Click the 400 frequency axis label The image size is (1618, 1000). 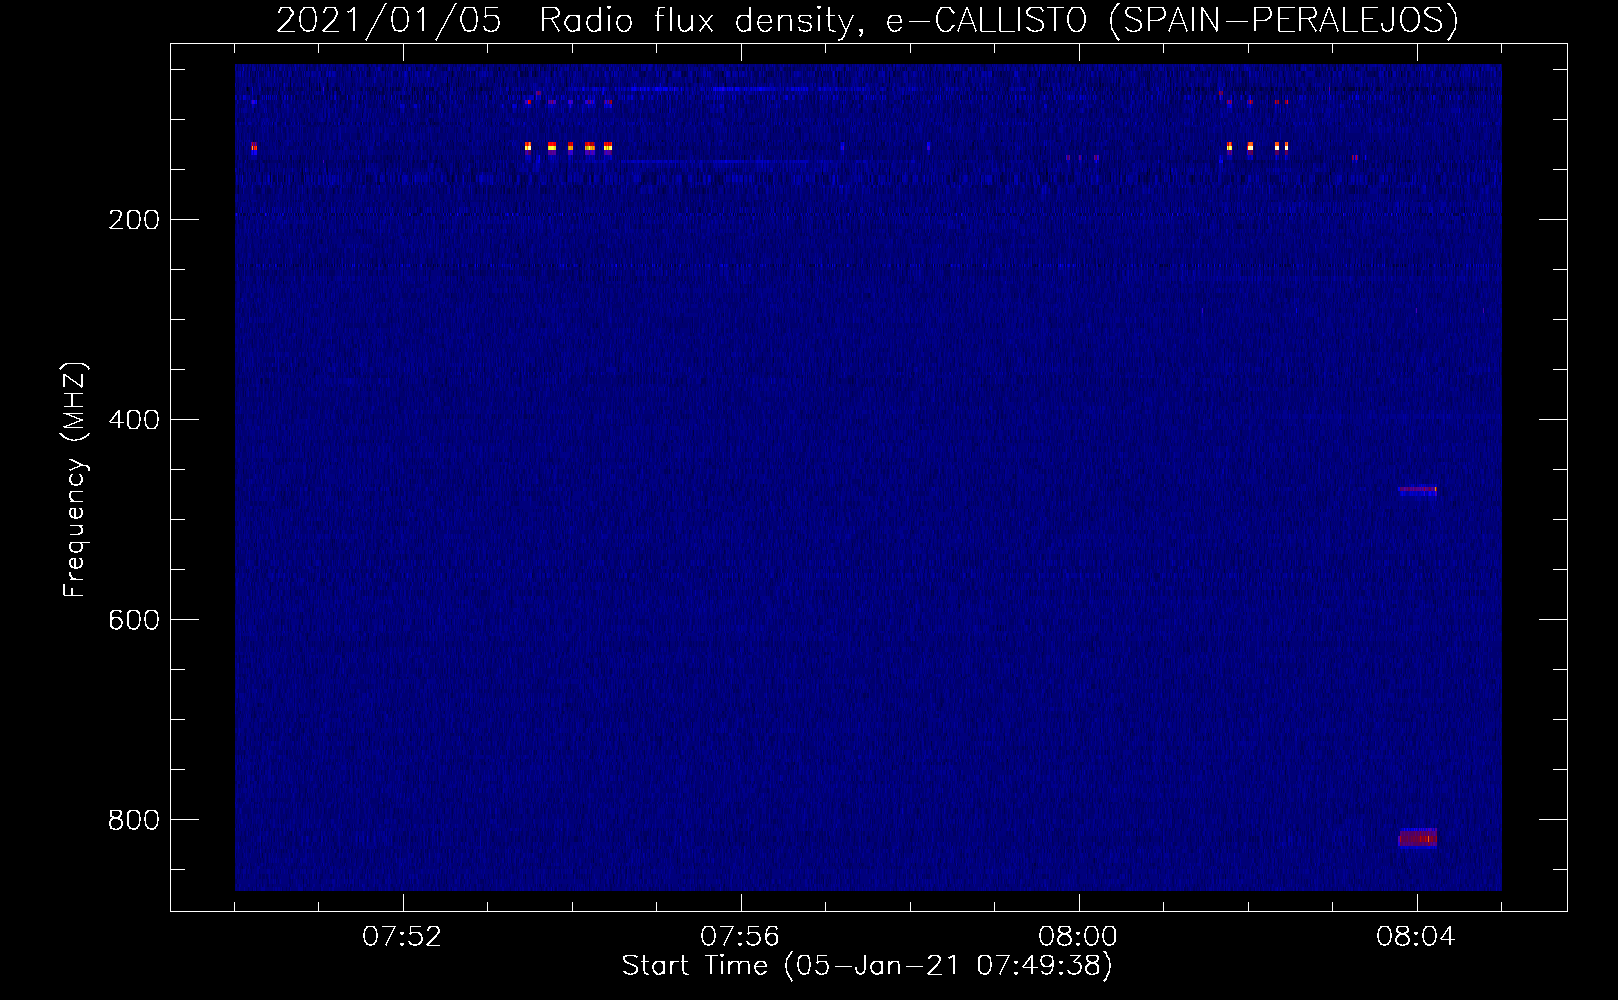134,420
